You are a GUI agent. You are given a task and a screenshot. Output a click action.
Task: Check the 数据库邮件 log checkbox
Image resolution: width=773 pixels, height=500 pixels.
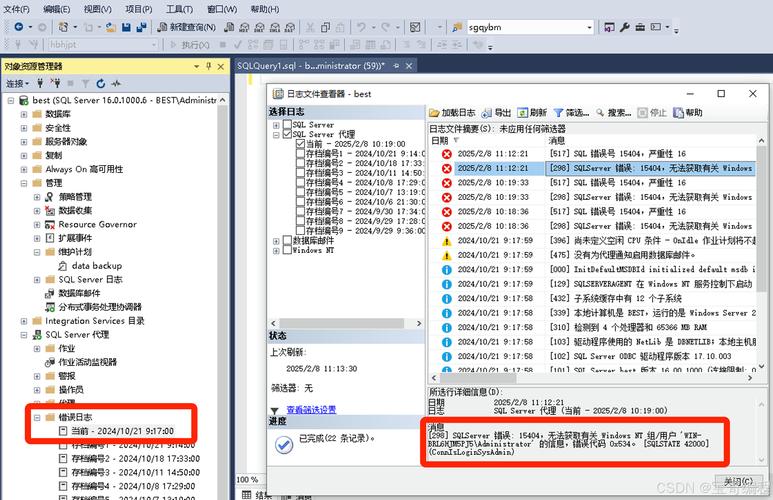(x=287, y=240)
